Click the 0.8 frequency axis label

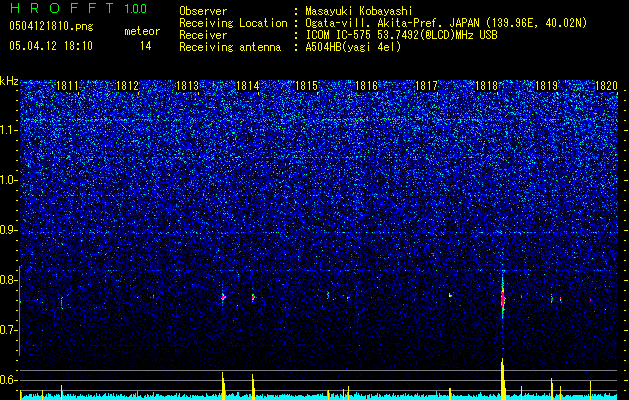9,280
